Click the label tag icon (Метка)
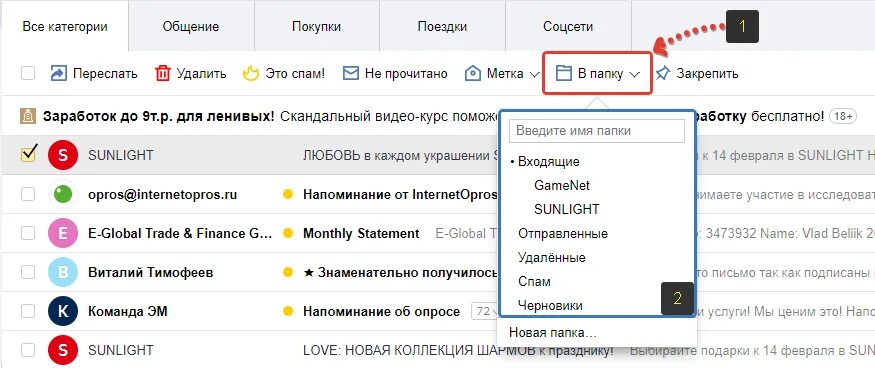The height and width of the screenshot is (368, 875). [x=473, y=73]
